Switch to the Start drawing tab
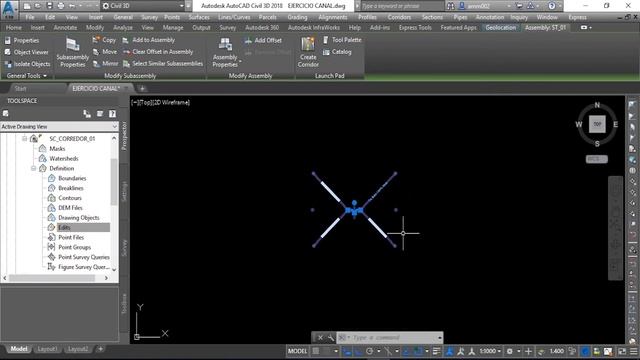This screenshot has width=640, height=360. [x=20, y=88]
